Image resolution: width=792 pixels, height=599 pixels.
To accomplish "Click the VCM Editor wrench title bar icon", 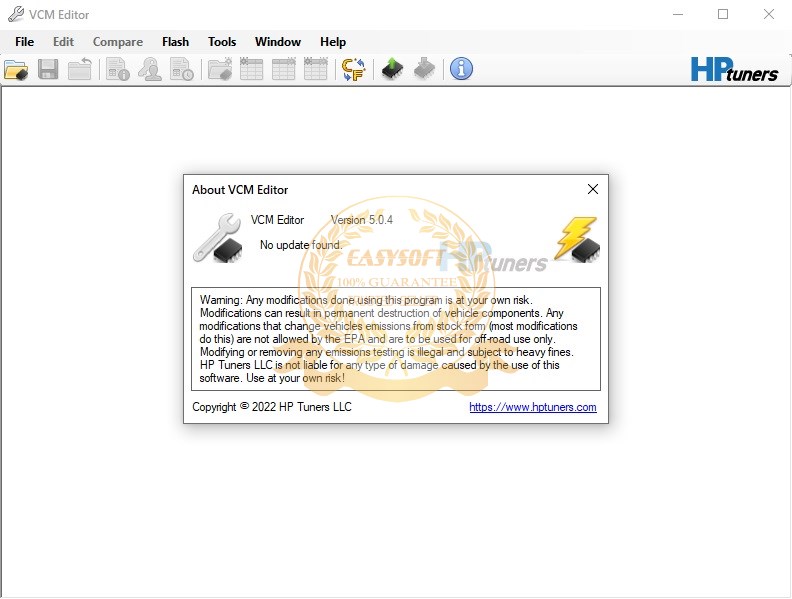I will (16, 14).
